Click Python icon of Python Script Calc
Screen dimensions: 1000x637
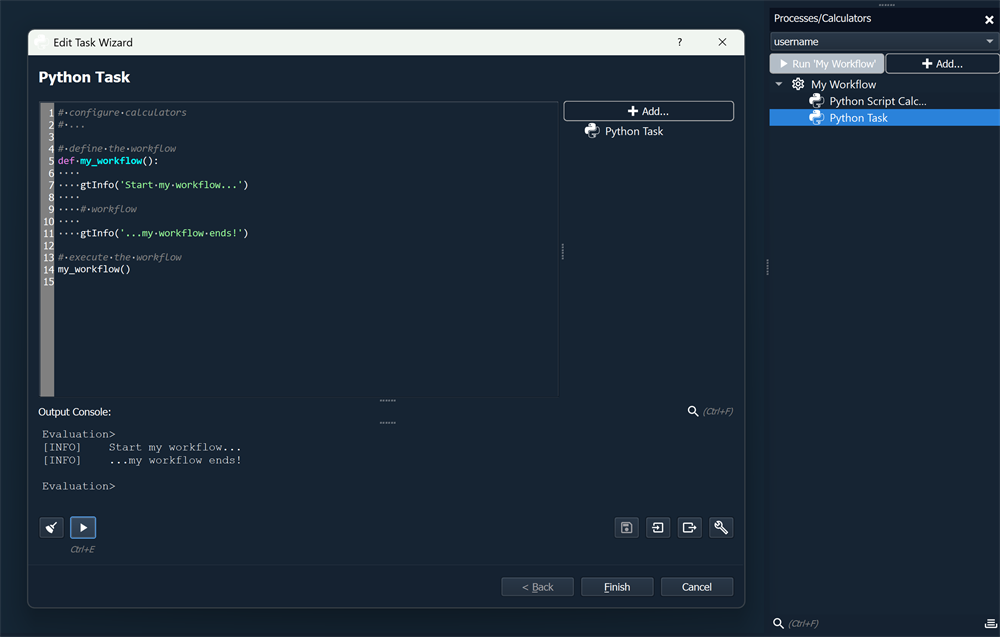[x=816, y=101]
